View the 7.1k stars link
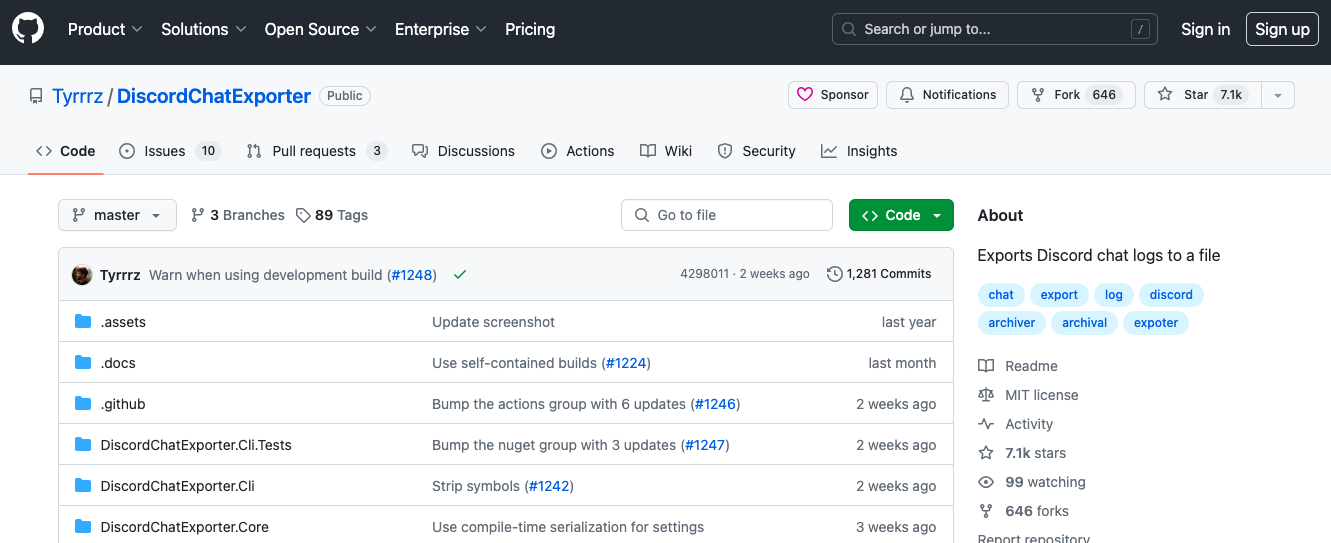The height and width of the screenshot is (543, 1331). (x=1022, y=453)
